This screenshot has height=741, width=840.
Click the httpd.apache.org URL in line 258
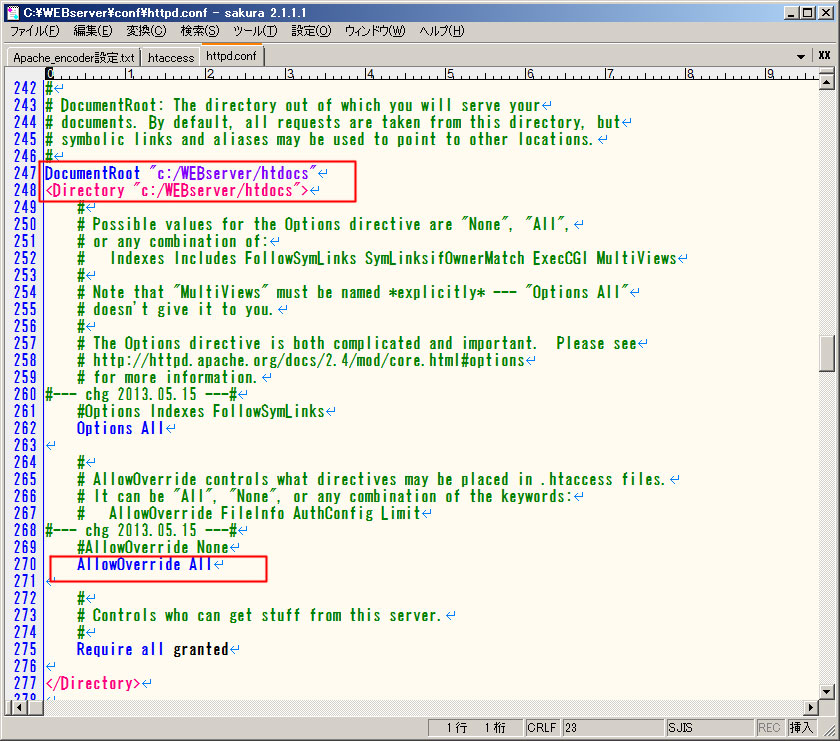click(x=309, y=361)
